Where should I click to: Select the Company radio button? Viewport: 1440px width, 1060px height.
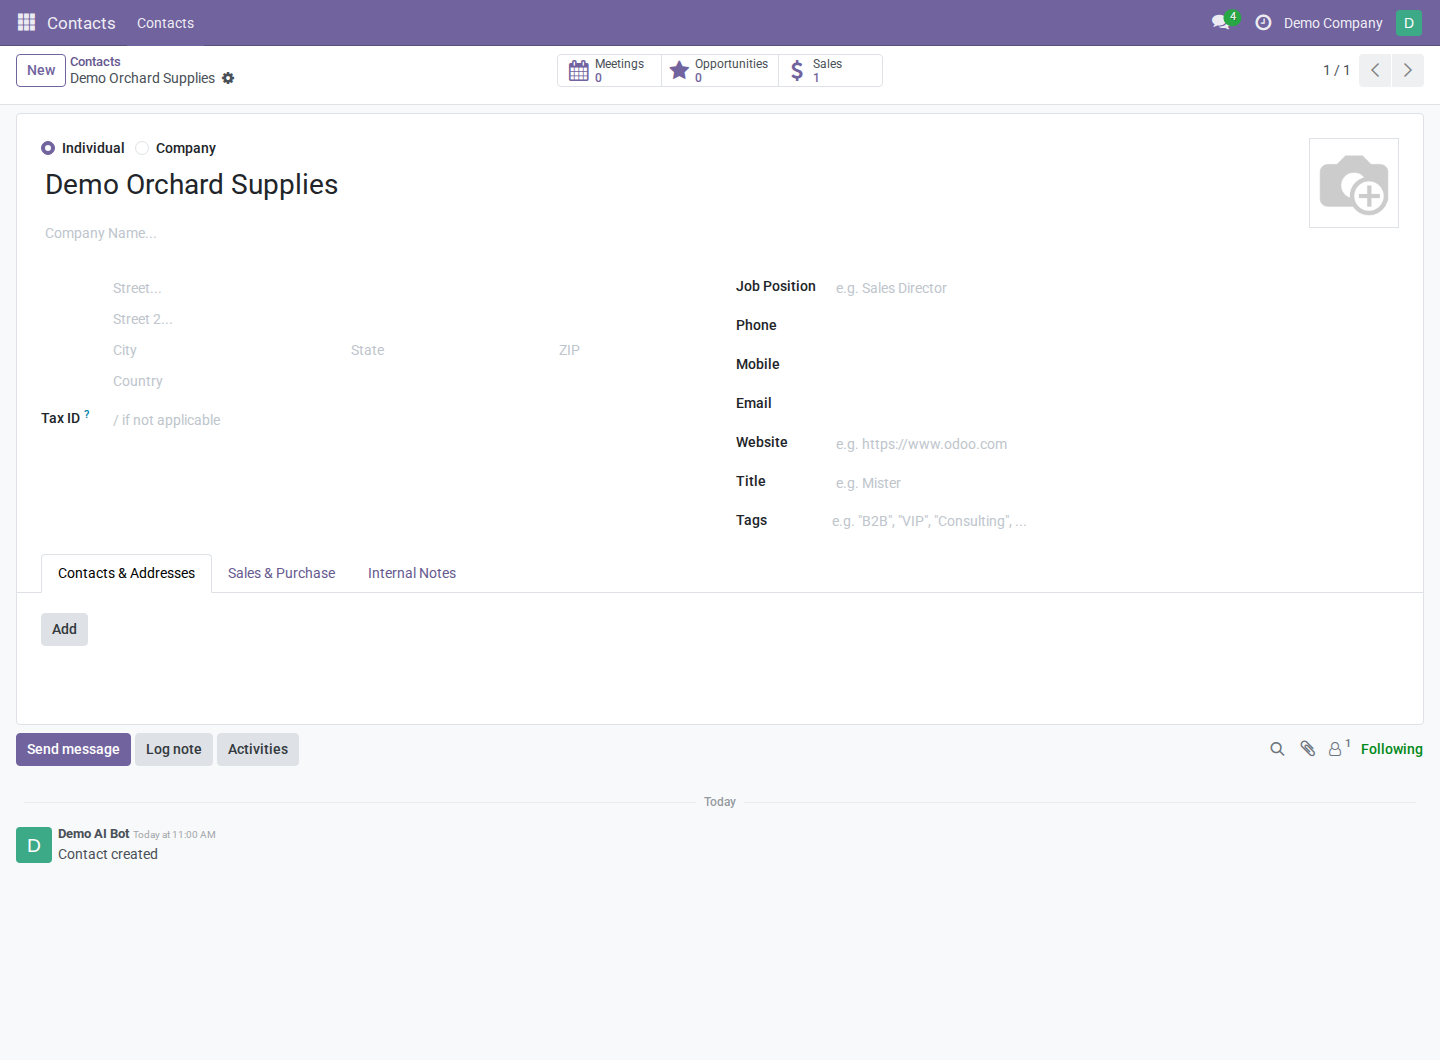tap(142, 148)
